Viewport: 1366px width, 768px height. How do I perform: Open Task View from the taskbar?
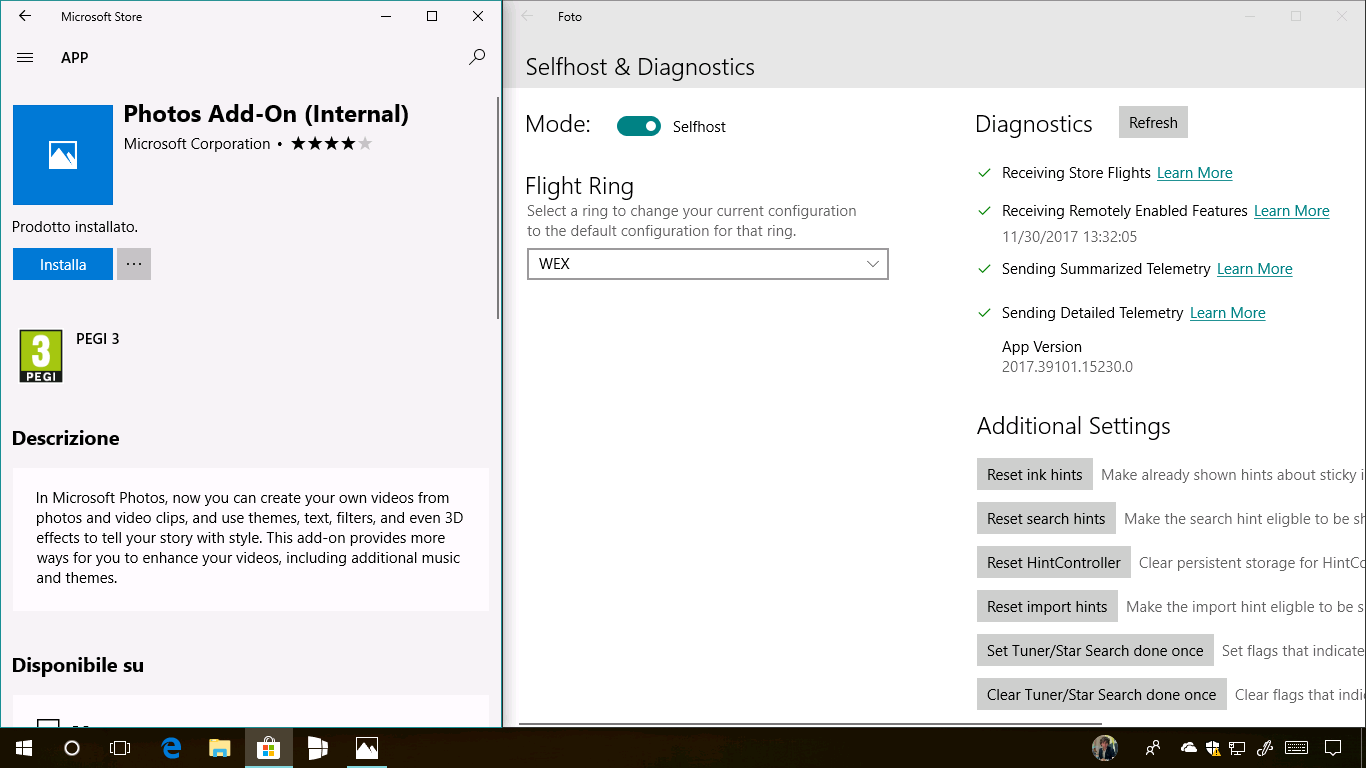tap(120, 748)
